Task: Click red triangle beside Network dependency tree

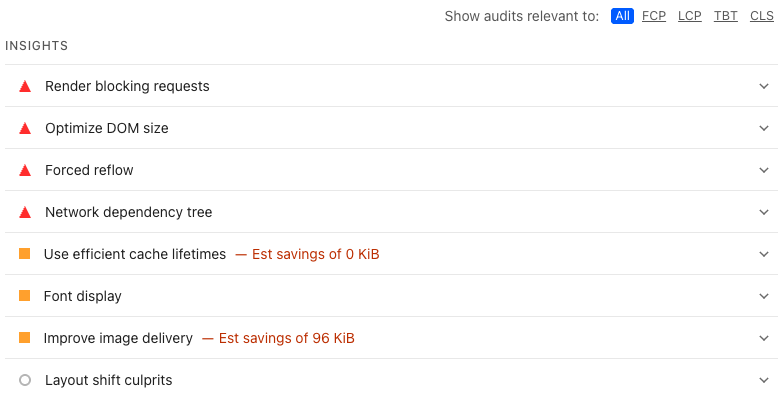Action: pos(25,212)
